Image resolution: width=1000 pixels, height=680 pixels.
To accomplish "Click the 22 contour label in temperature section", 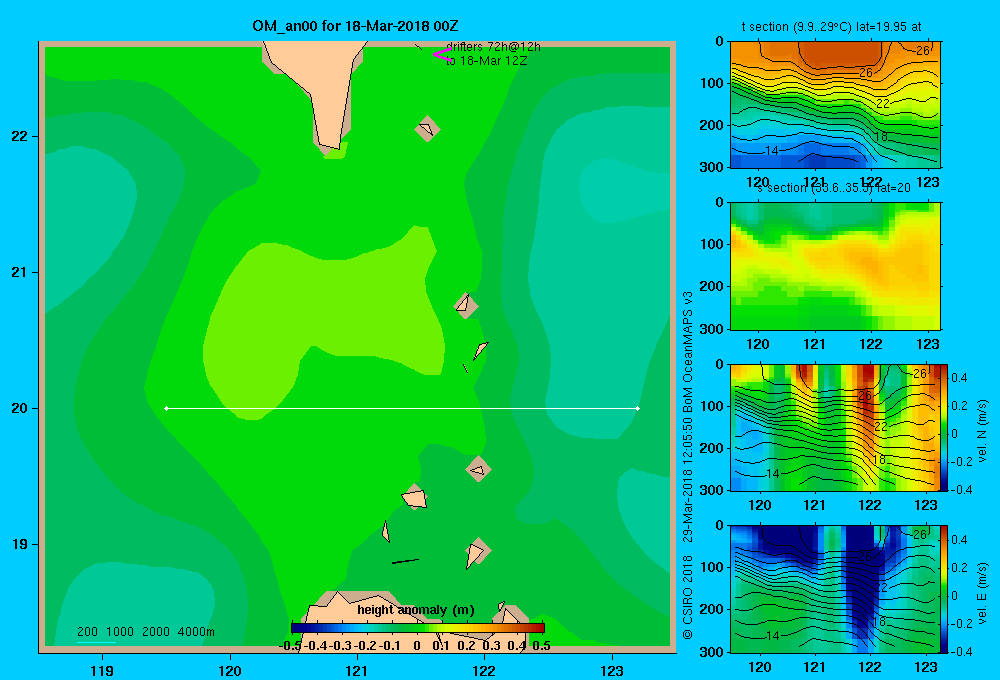I will pyautogui.click(x=883, y=103).
